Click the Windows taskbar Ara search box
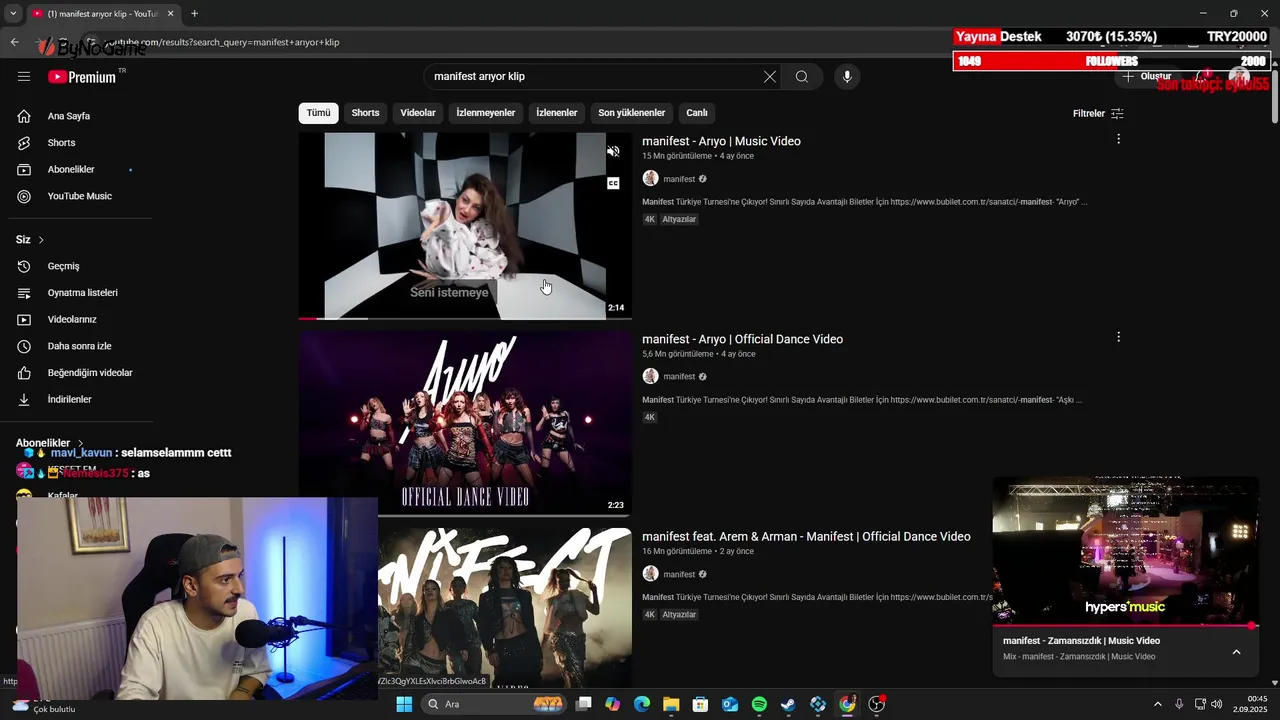Image resolution: width=1280 pixels, height=720 pixels. tap(493, 704)
